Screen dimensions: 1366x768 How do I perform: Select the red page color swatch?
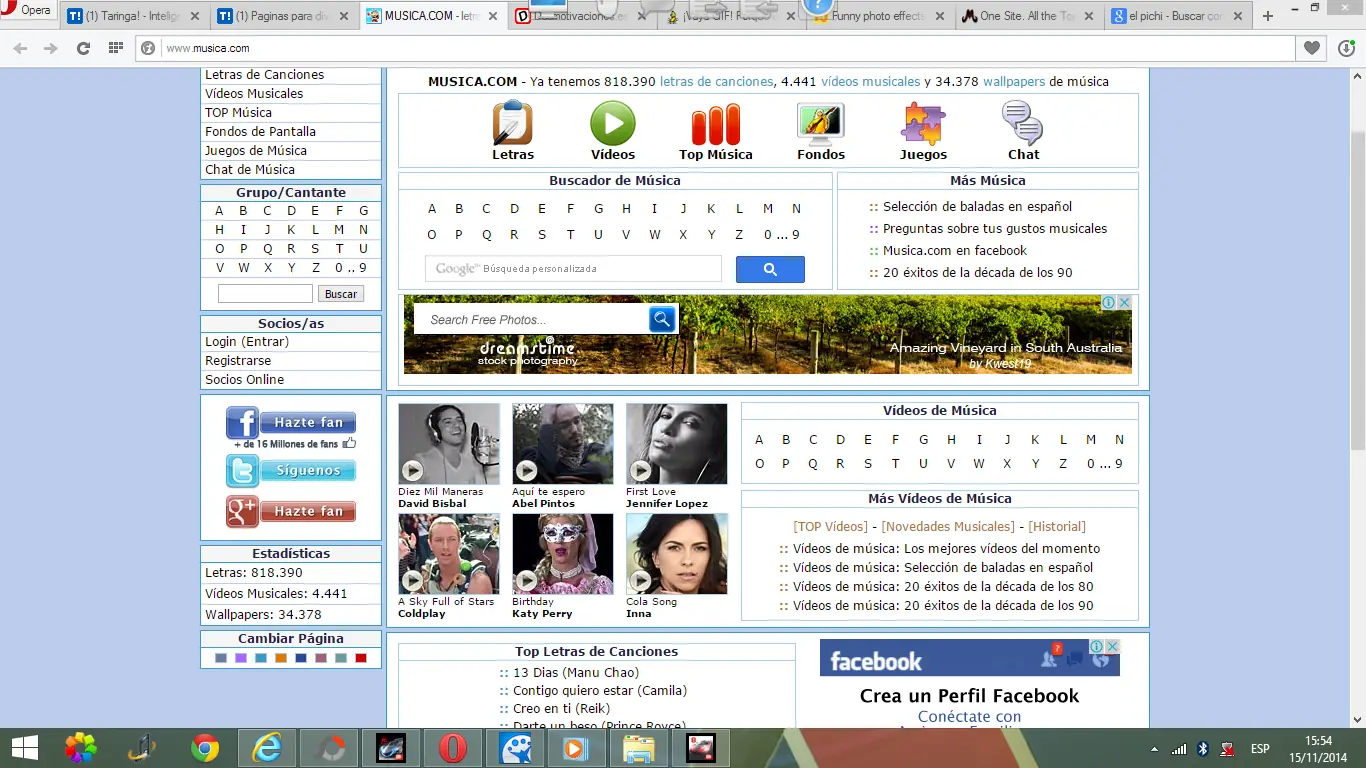point(361,658)
